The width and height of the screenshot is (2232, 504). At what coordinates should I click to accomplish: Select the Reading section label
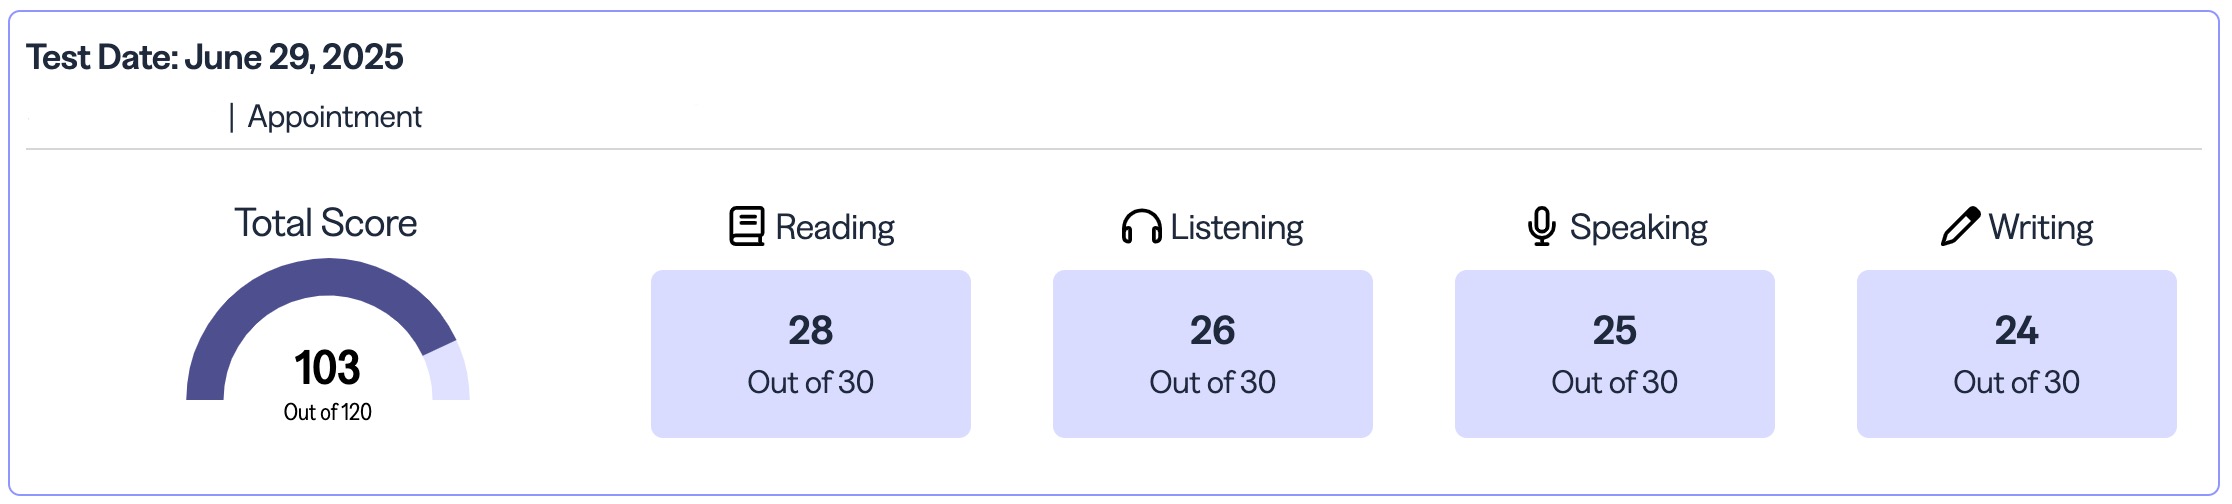click(835, 228)
